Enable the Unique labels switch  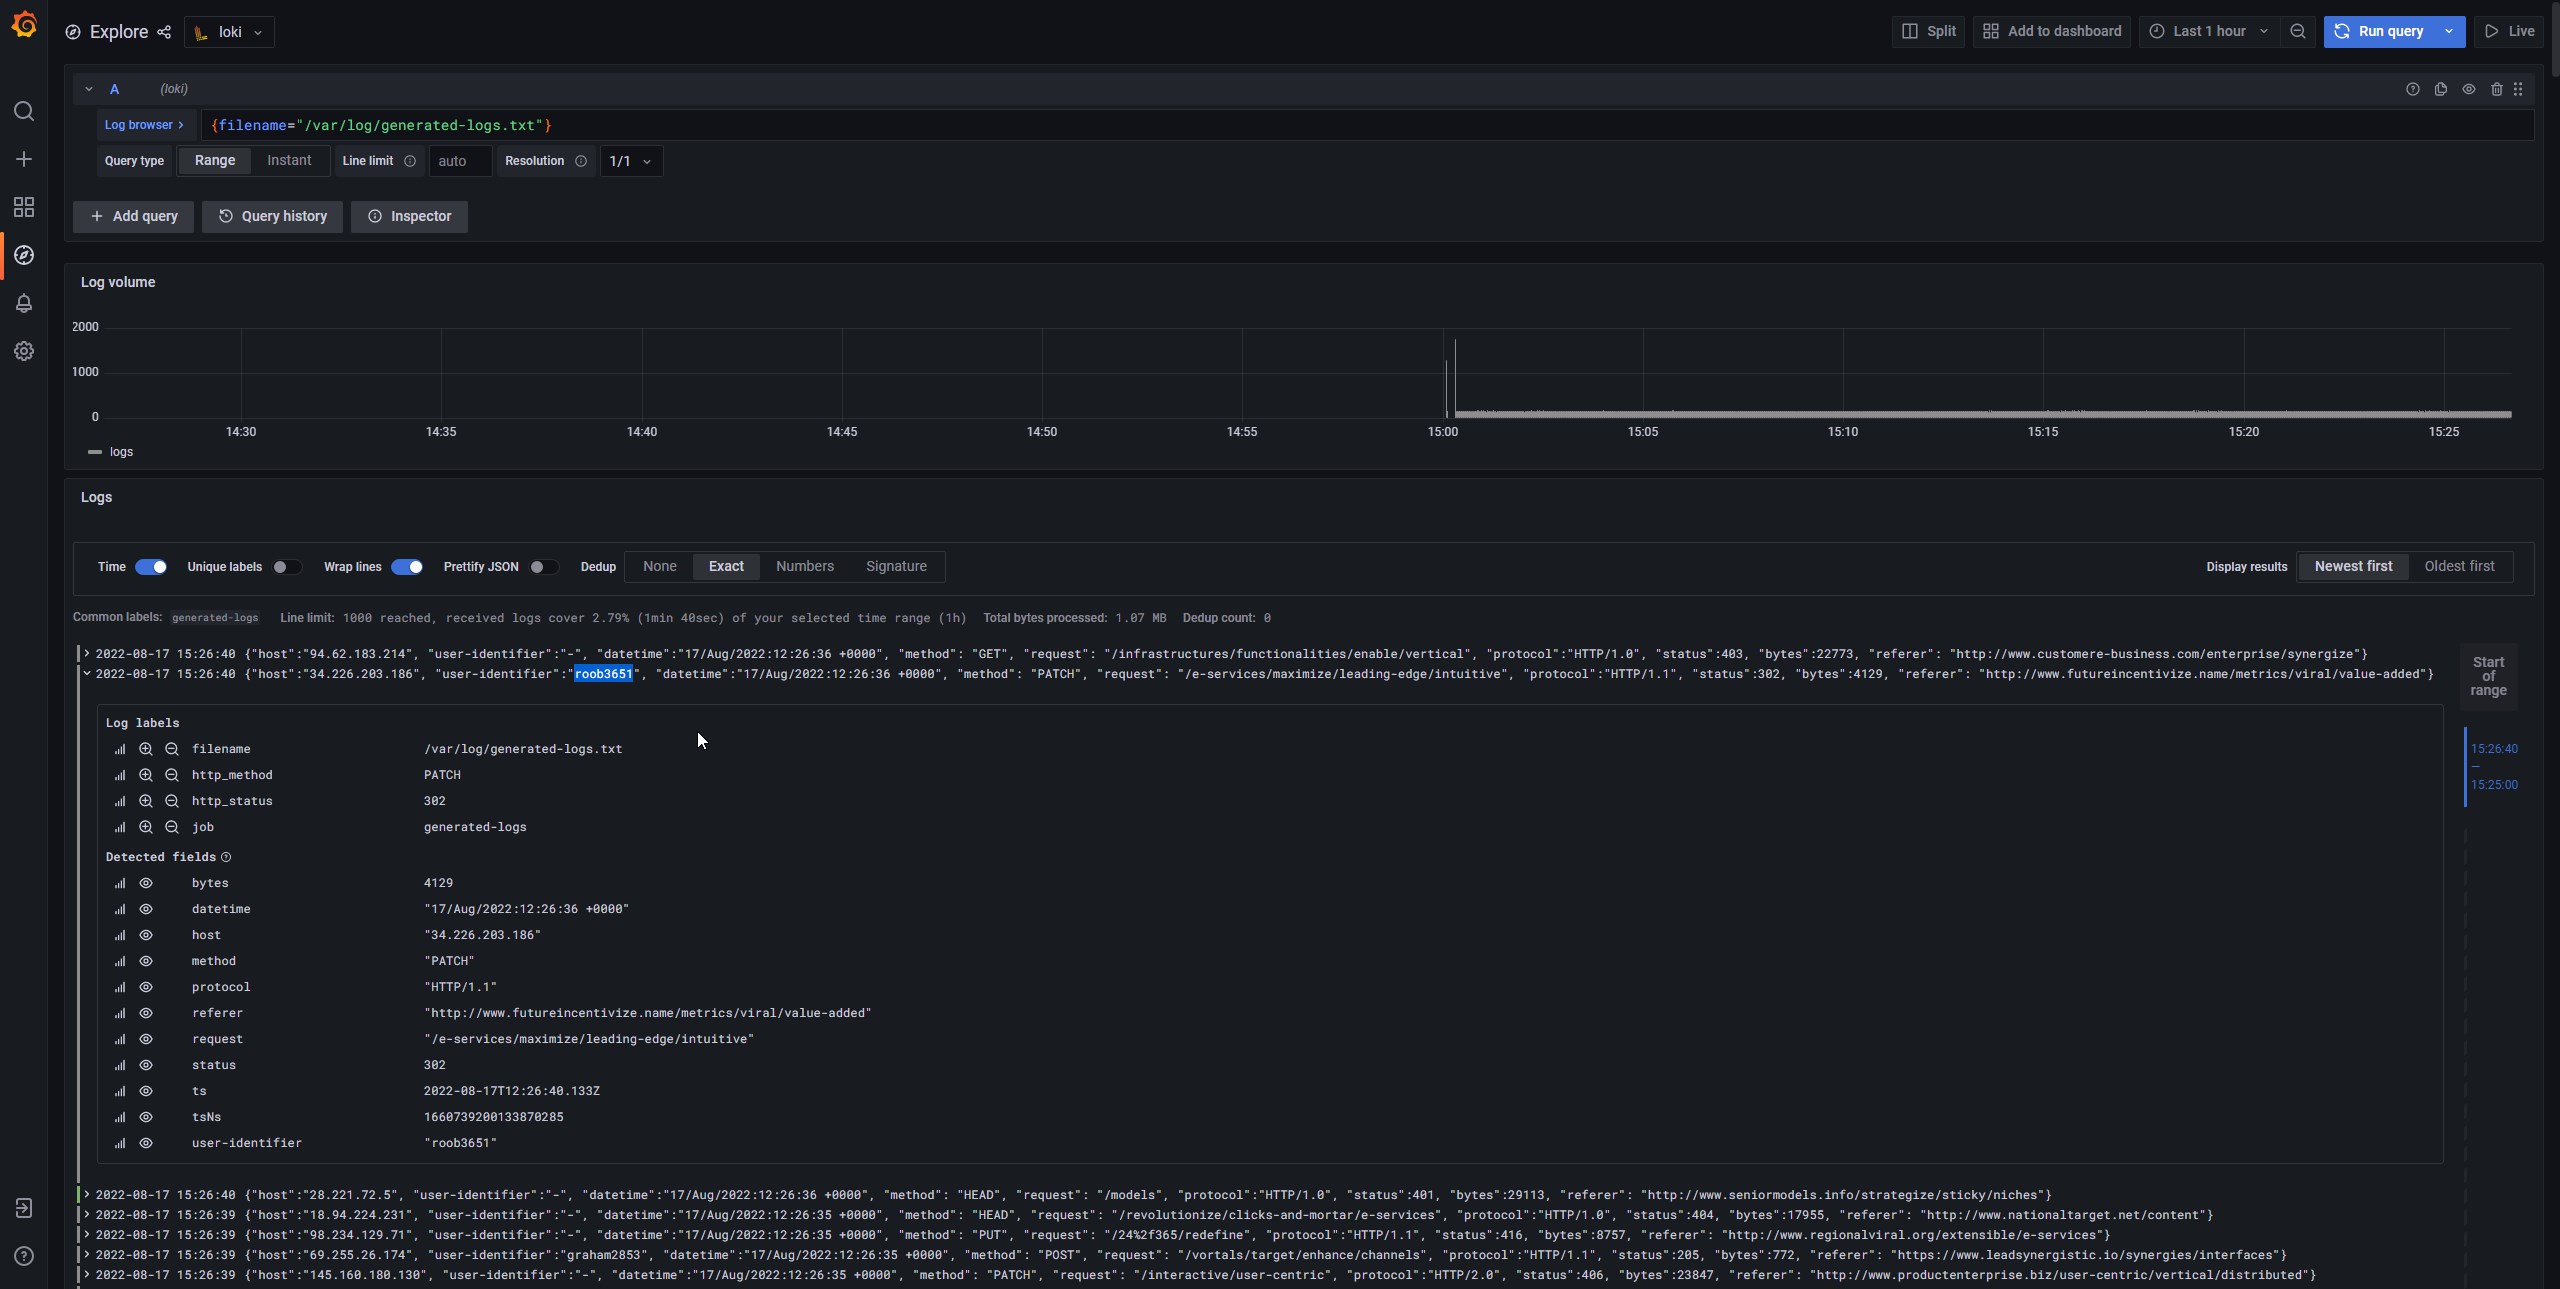286,567
